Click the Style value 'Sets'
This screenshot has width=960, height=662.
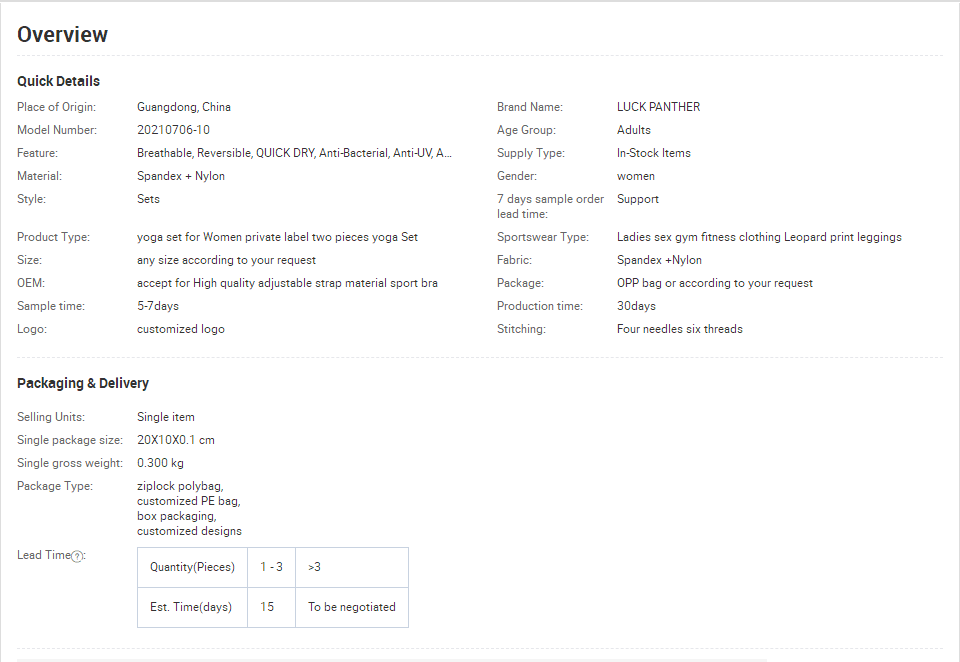148,199
